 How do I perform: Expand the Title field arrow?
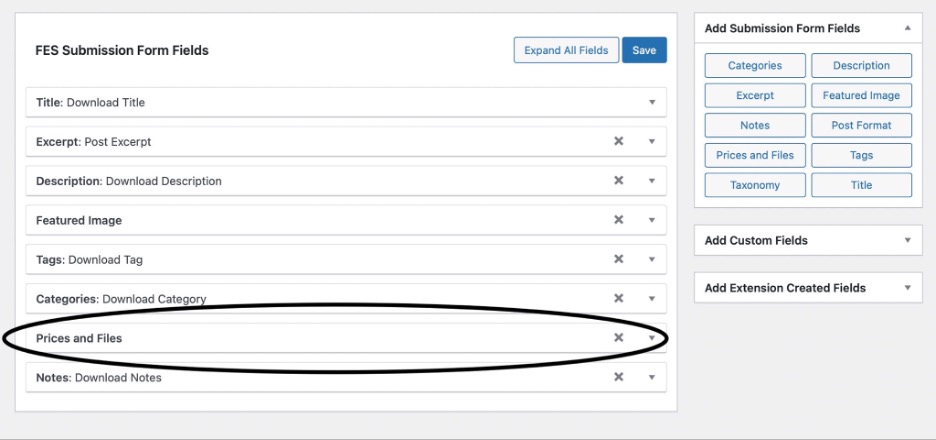click(652, 103)
